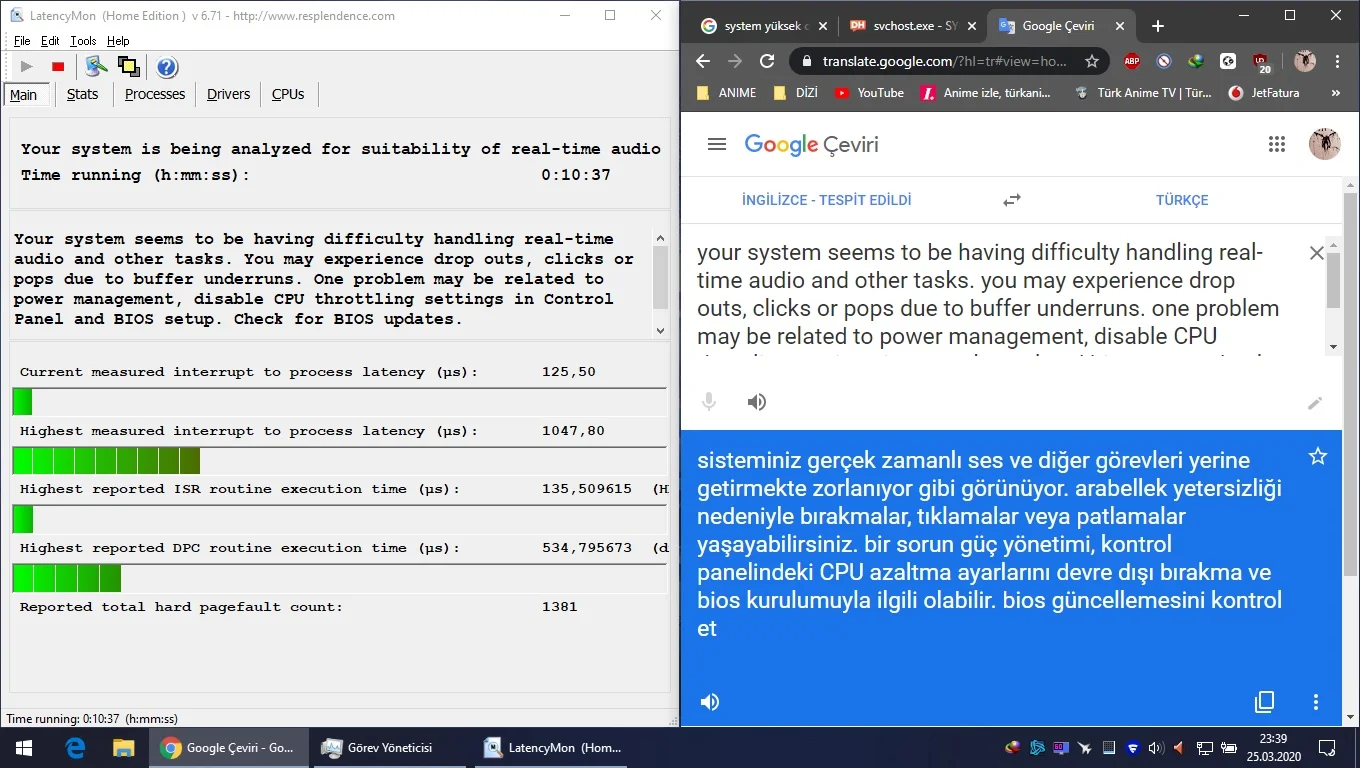Open the File menu in LatencyMon
This screenshot has height=768, width=1360.
[22, 41]
